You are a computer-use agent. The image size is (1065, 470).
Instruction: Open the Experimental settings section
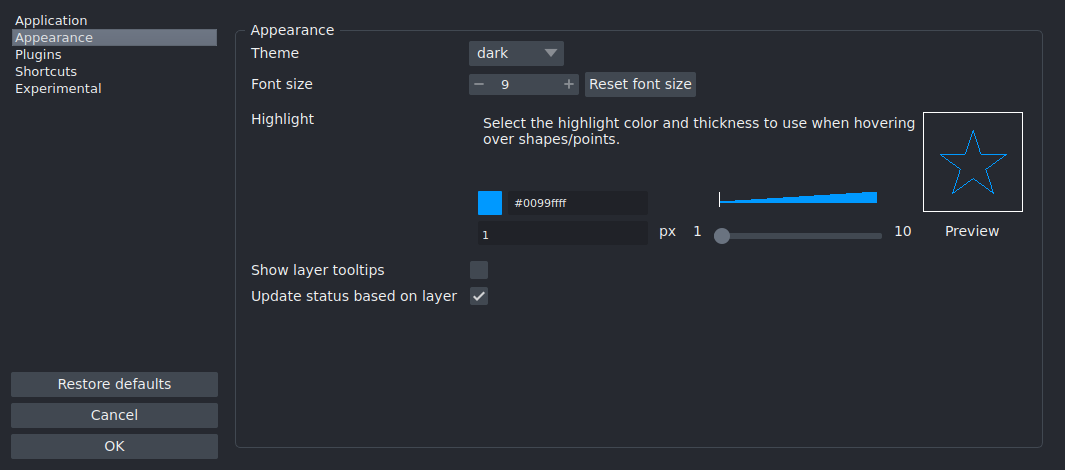pyautogui.click(x=58, y=89)
